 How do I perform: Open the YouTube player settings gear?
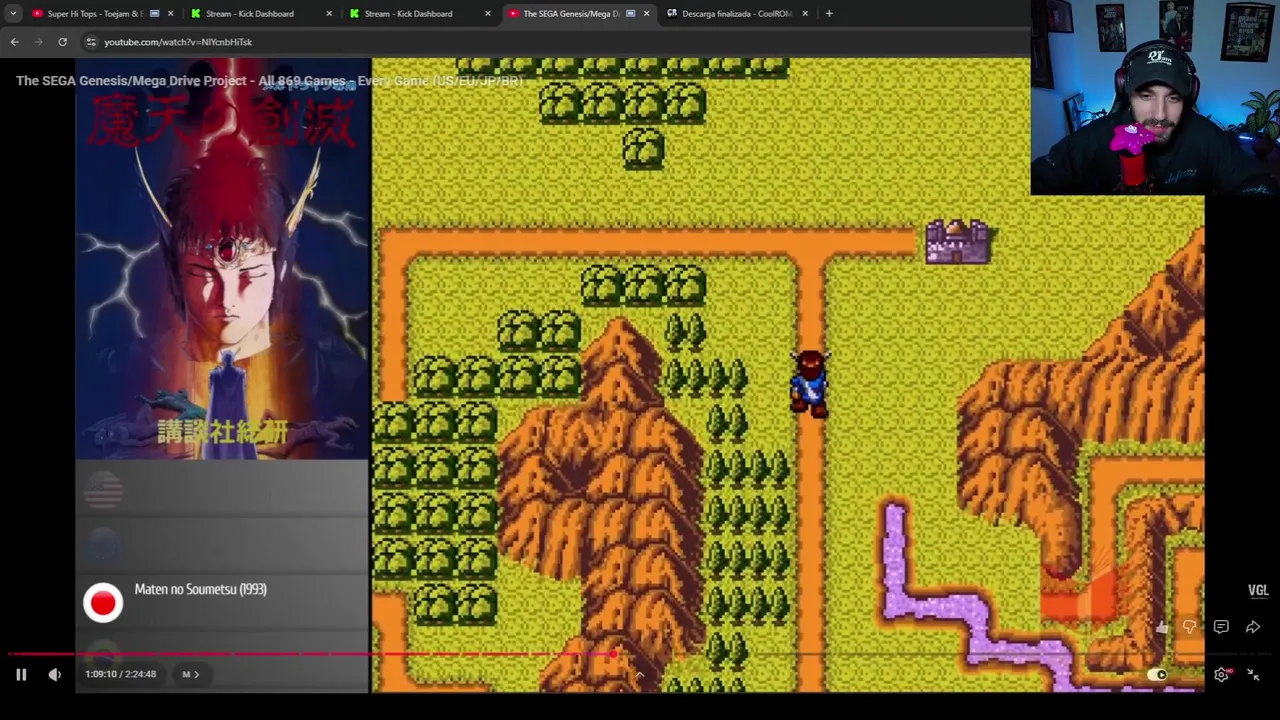[1222, 674]
